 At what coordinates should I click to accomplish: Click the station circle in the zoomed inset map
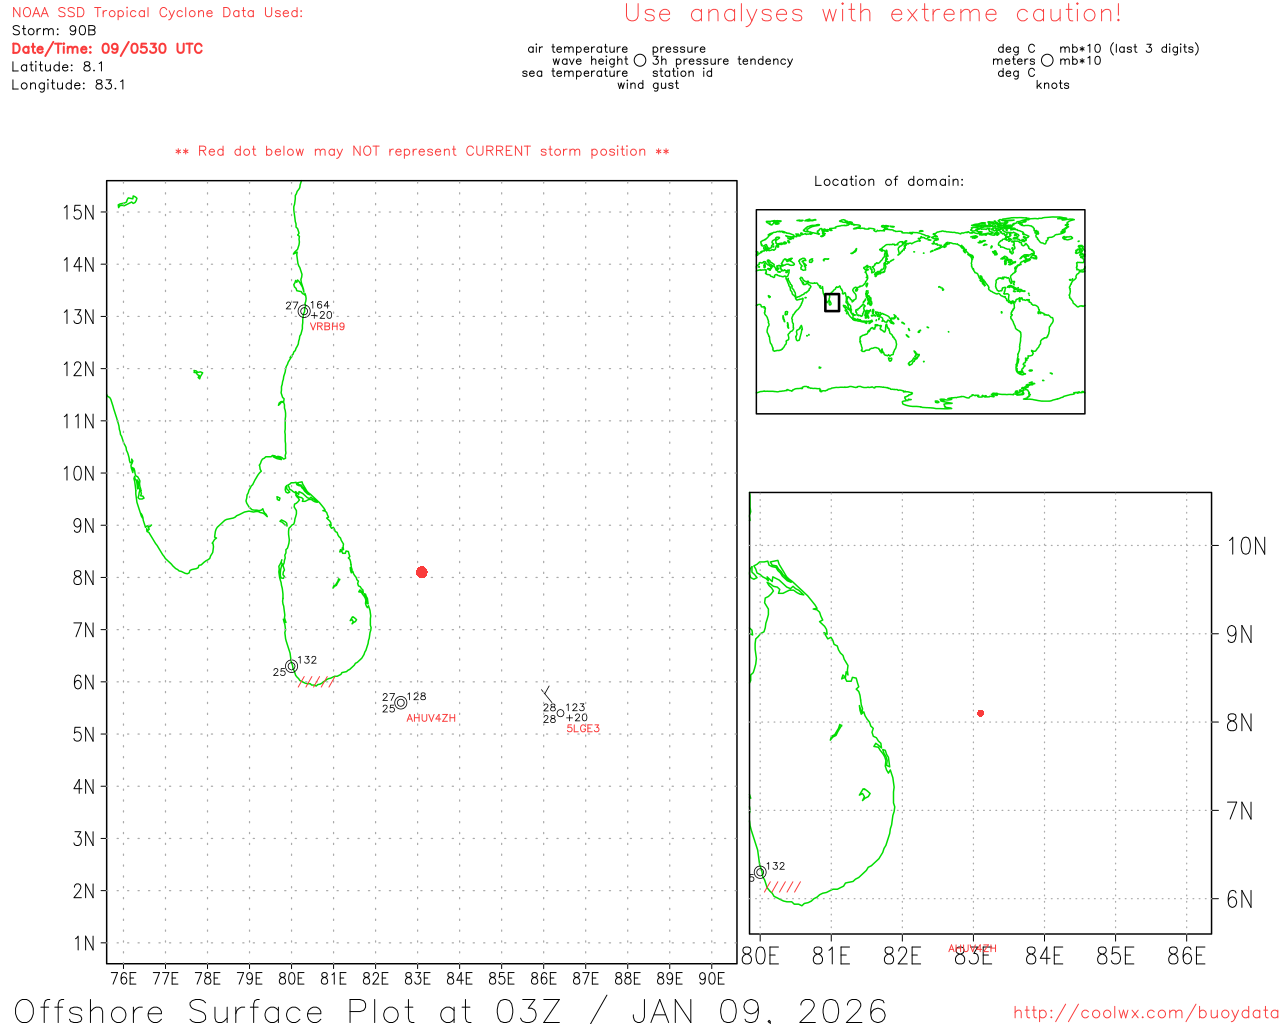coord(760,872)
